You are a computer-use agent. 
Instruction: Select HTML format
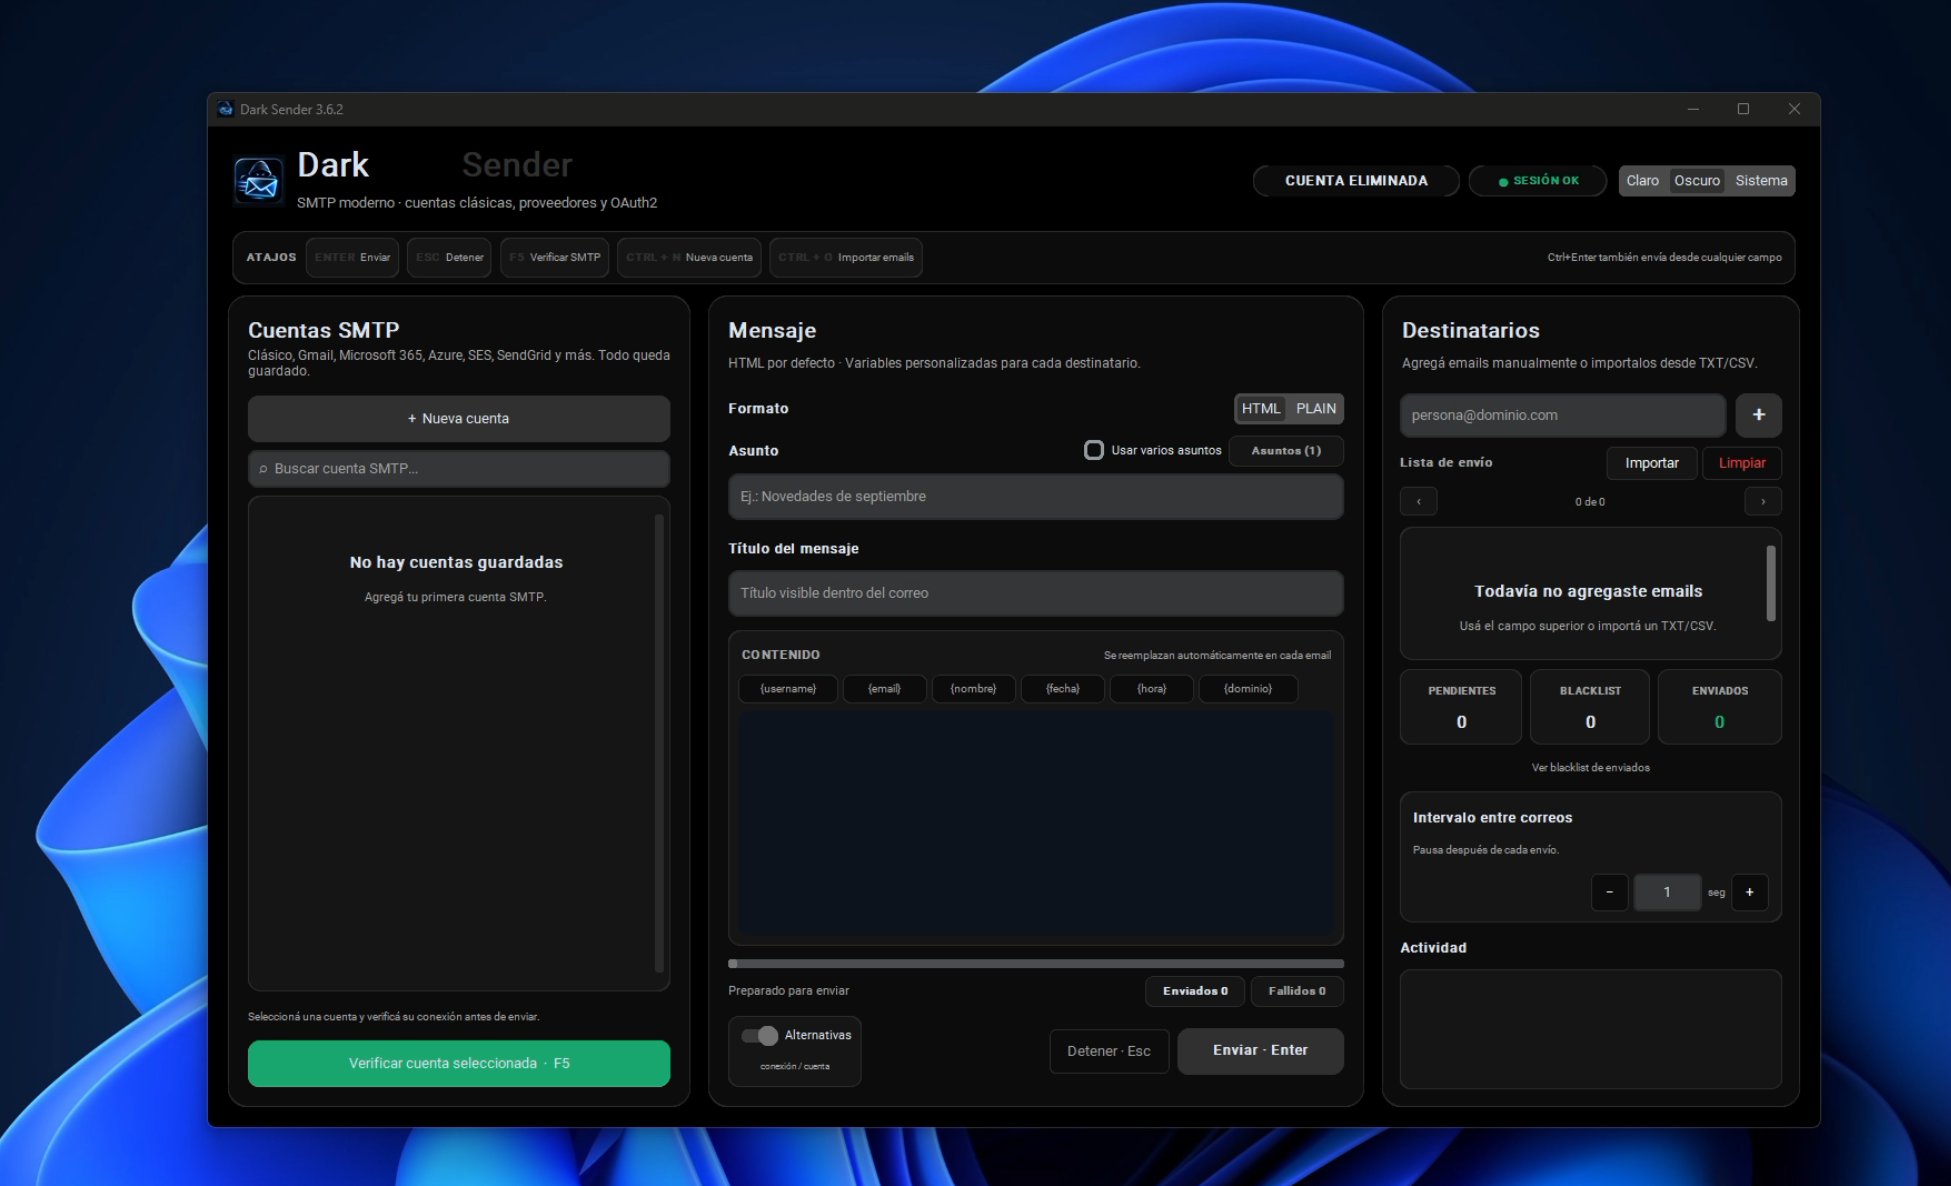pyautogui.click(x=1260, y=408)
